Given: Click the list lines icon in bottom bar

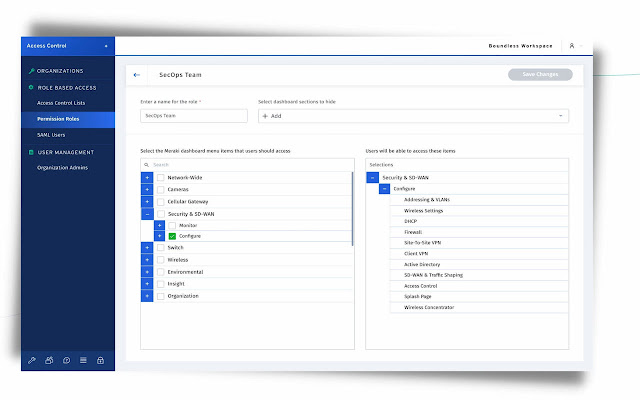Looking at the screenshot, I should coord(83,360).
